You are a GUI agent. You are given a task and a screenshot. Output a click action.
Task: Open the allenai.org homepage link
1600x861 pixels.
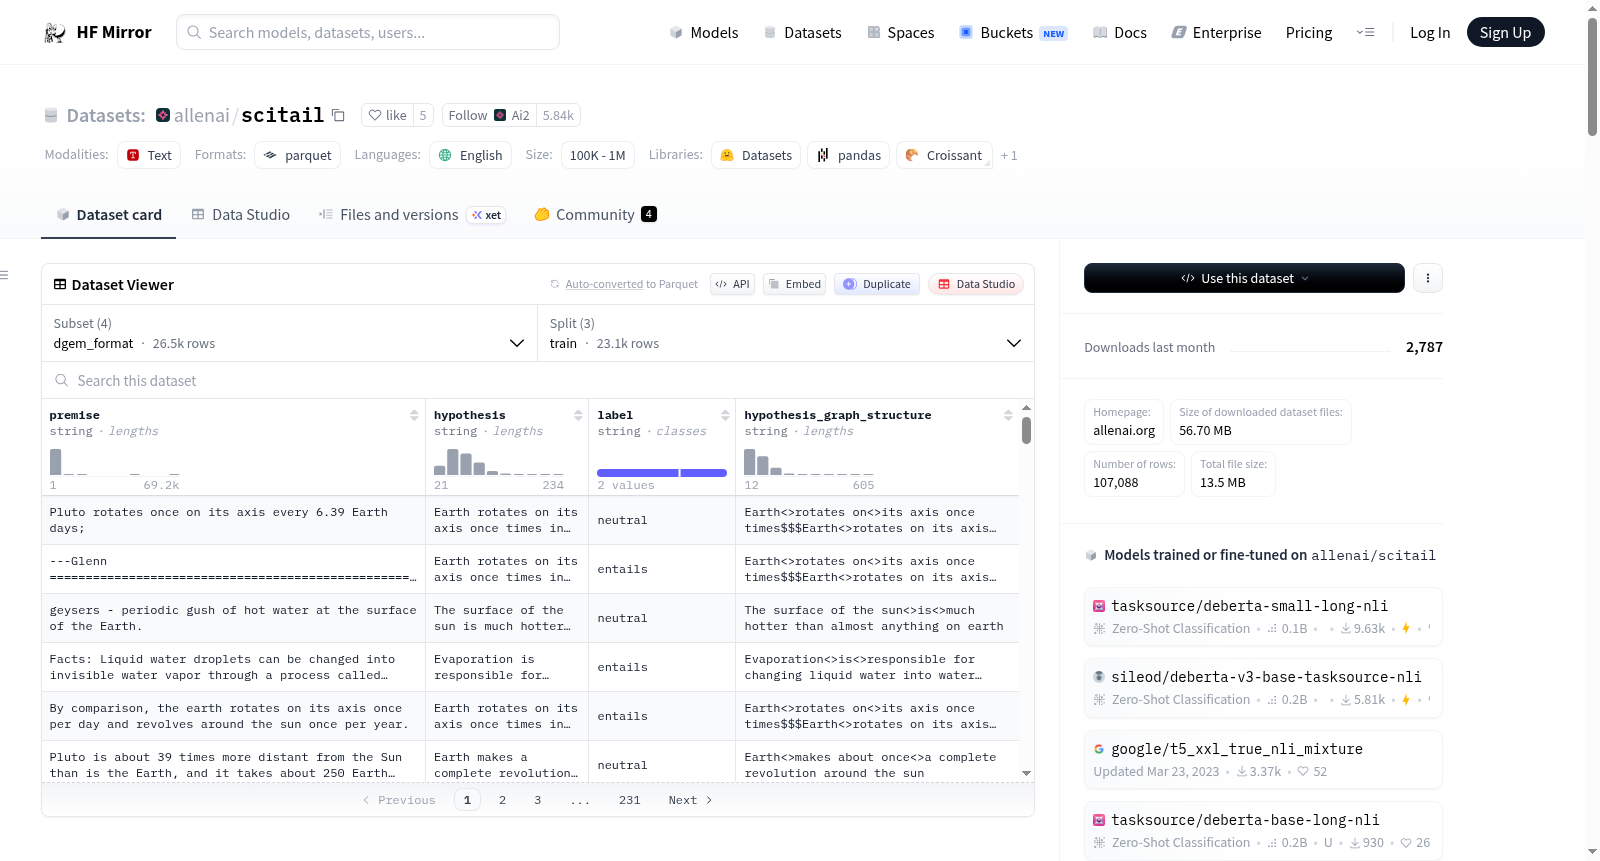pos(1124,431)
